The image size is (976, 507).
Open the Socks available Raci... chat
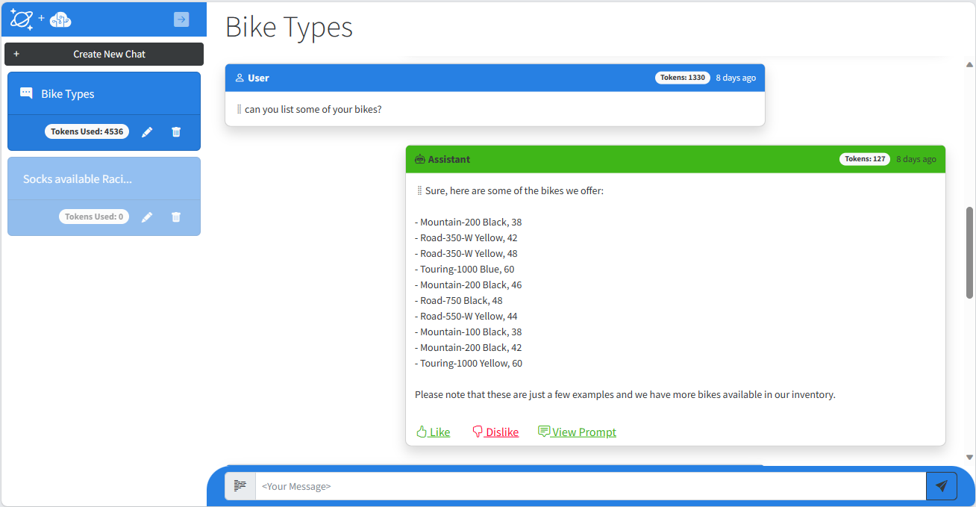pos(104,179)
